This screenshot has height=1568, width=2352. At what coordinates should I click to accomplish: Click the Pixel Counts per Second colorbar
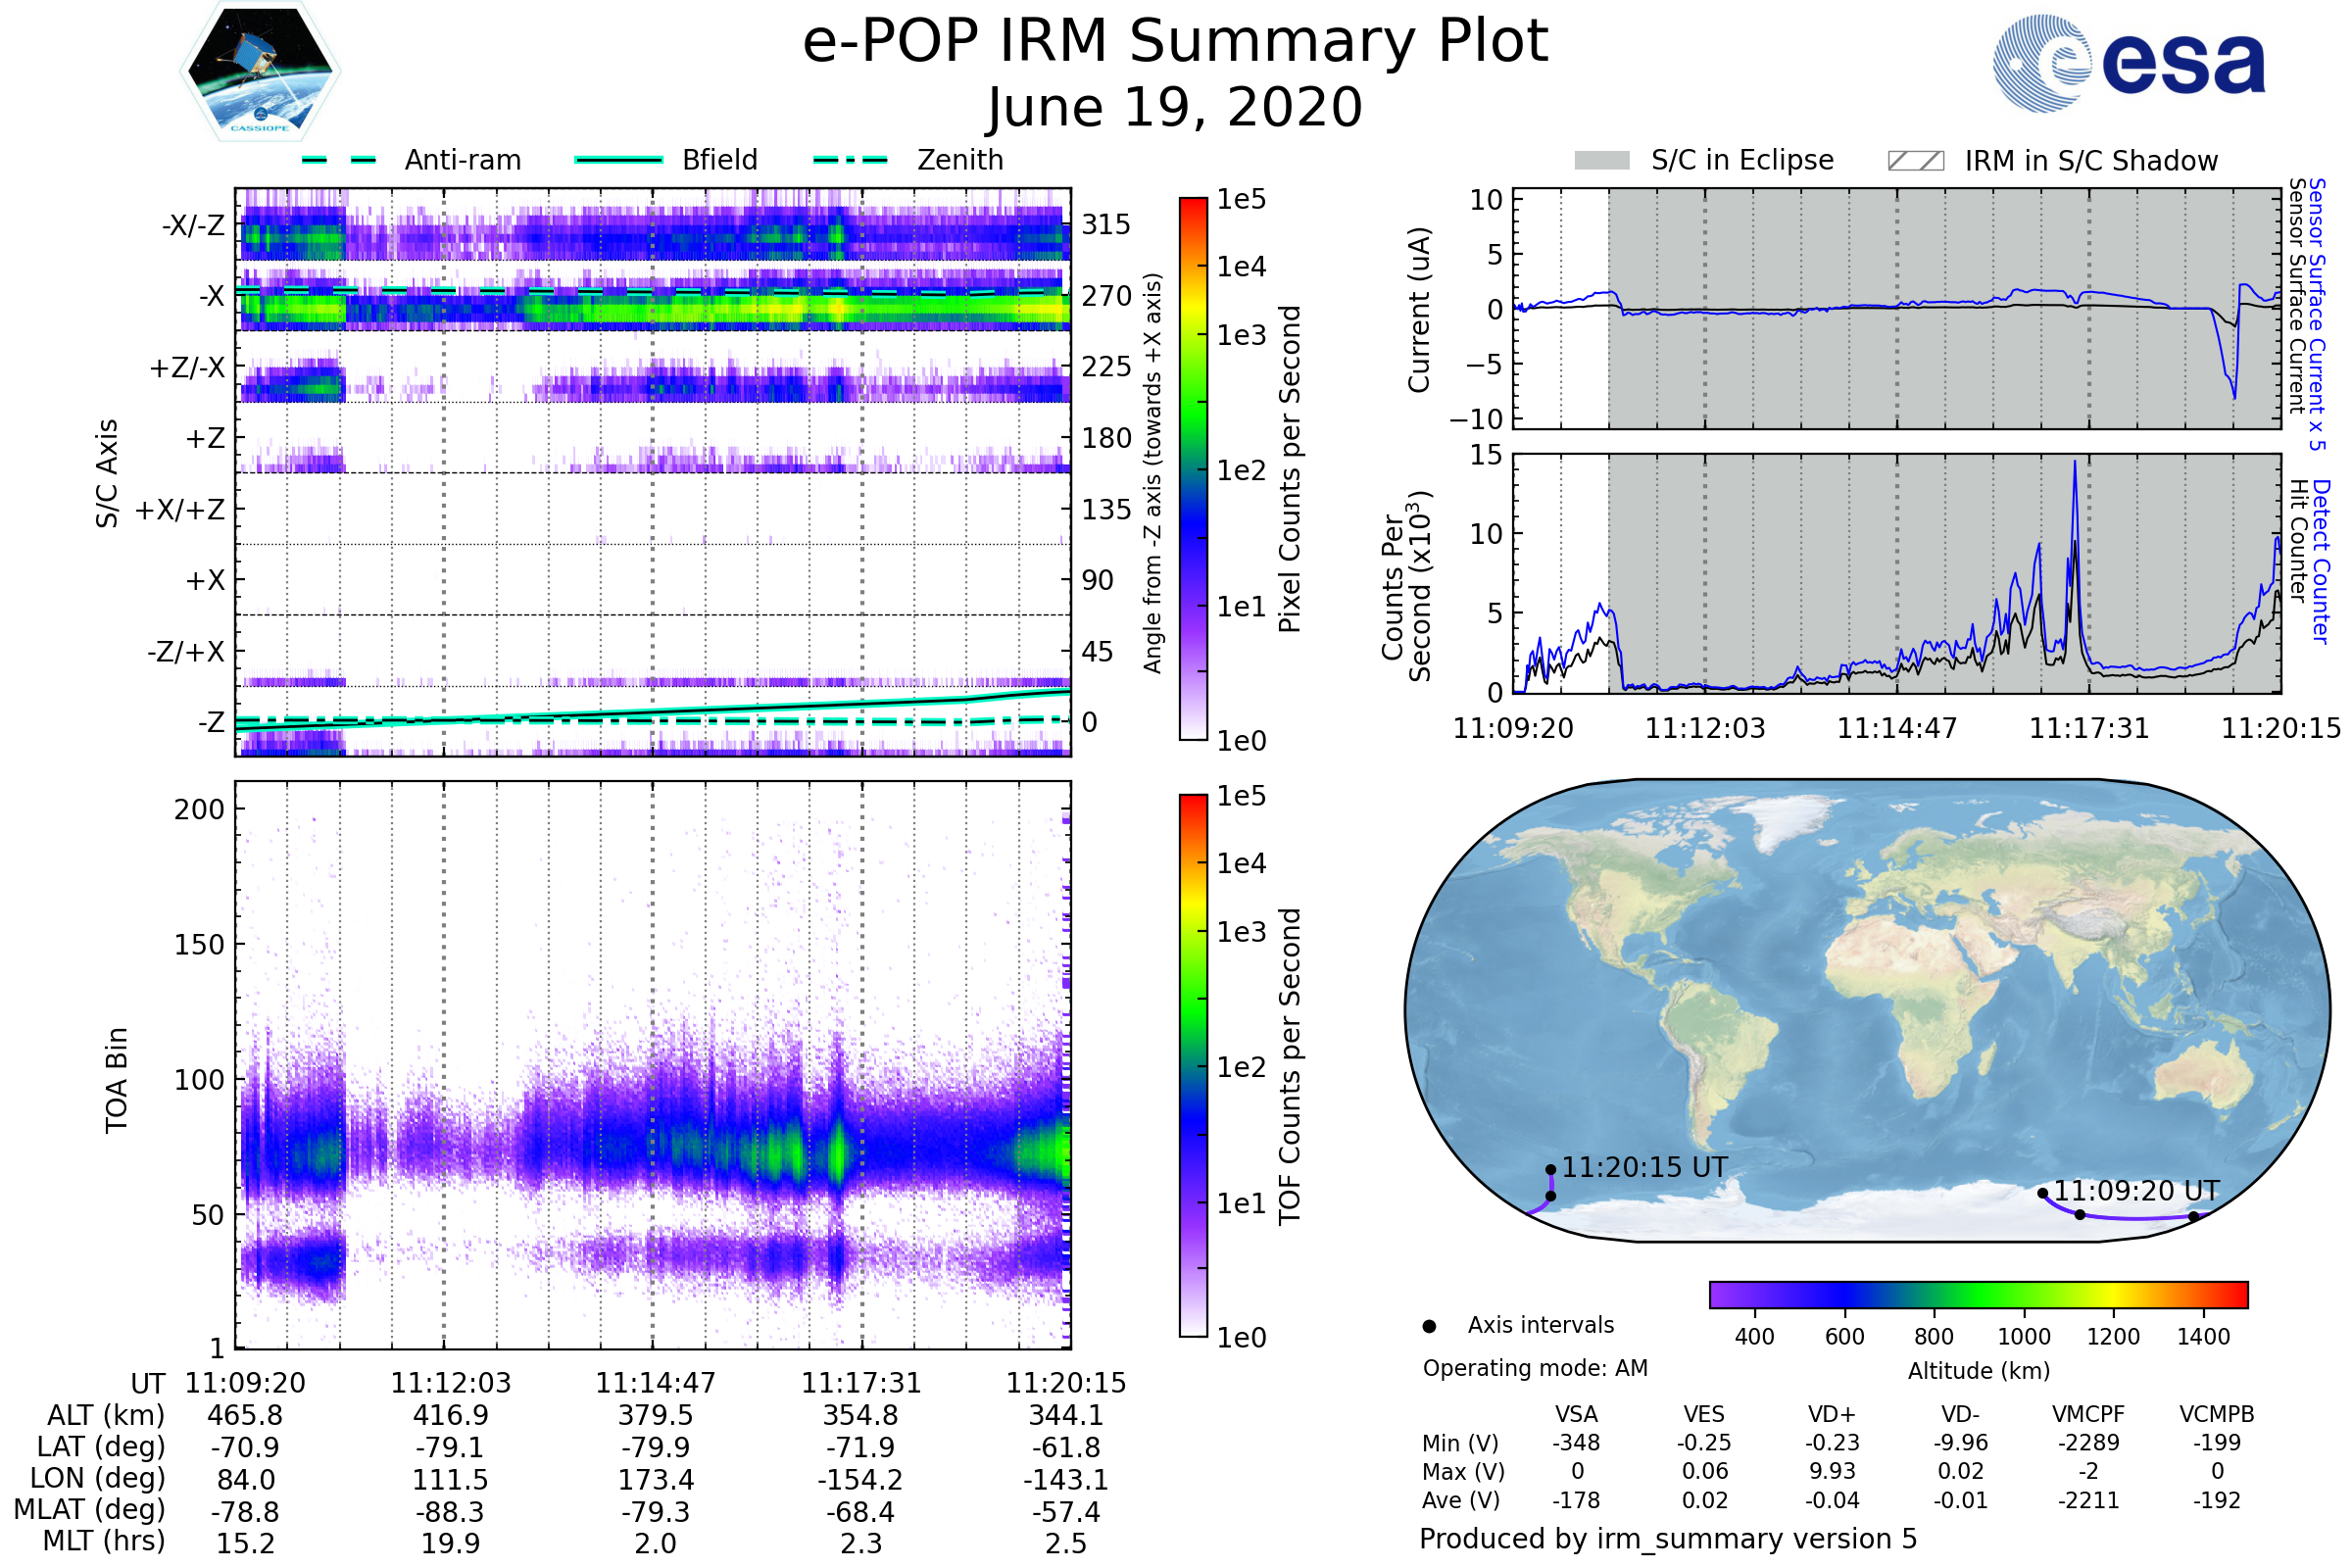pos(1193,470)
